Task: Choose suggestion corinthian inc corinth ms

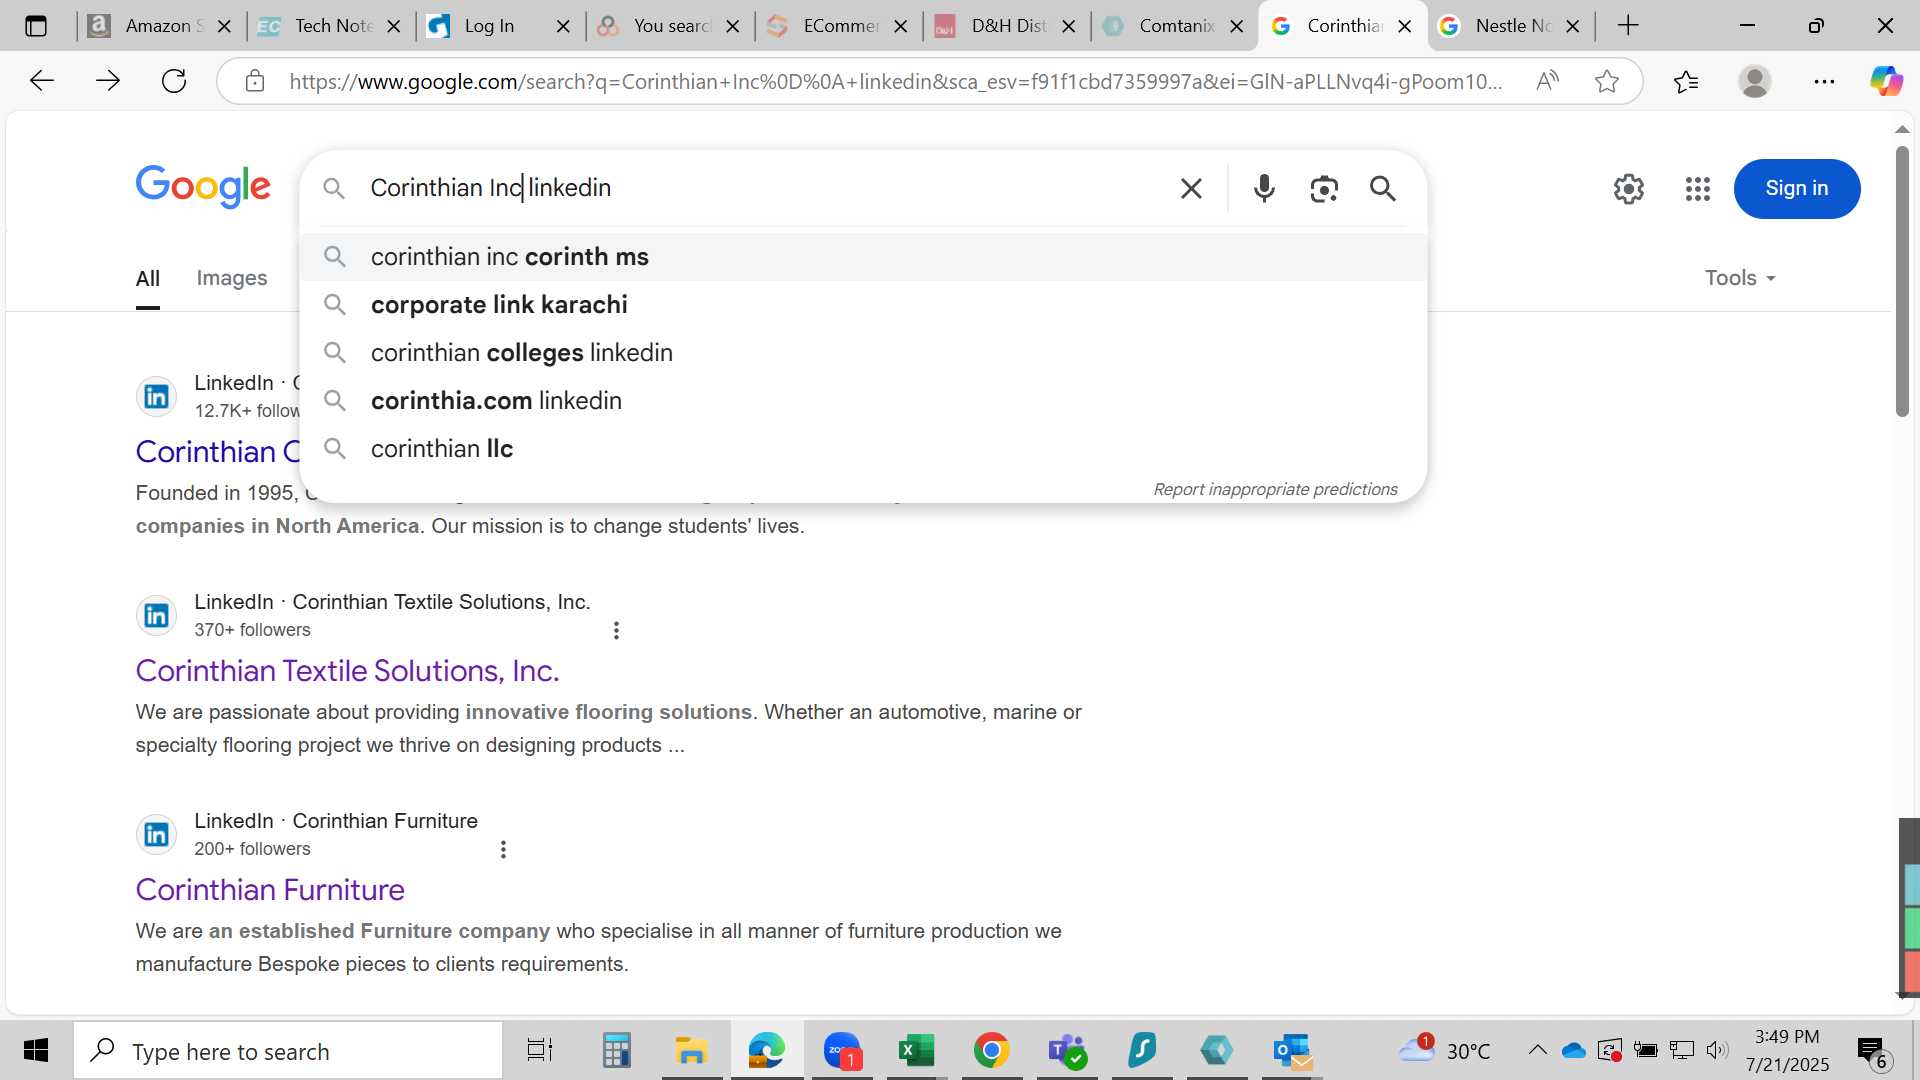Action: 864,257
